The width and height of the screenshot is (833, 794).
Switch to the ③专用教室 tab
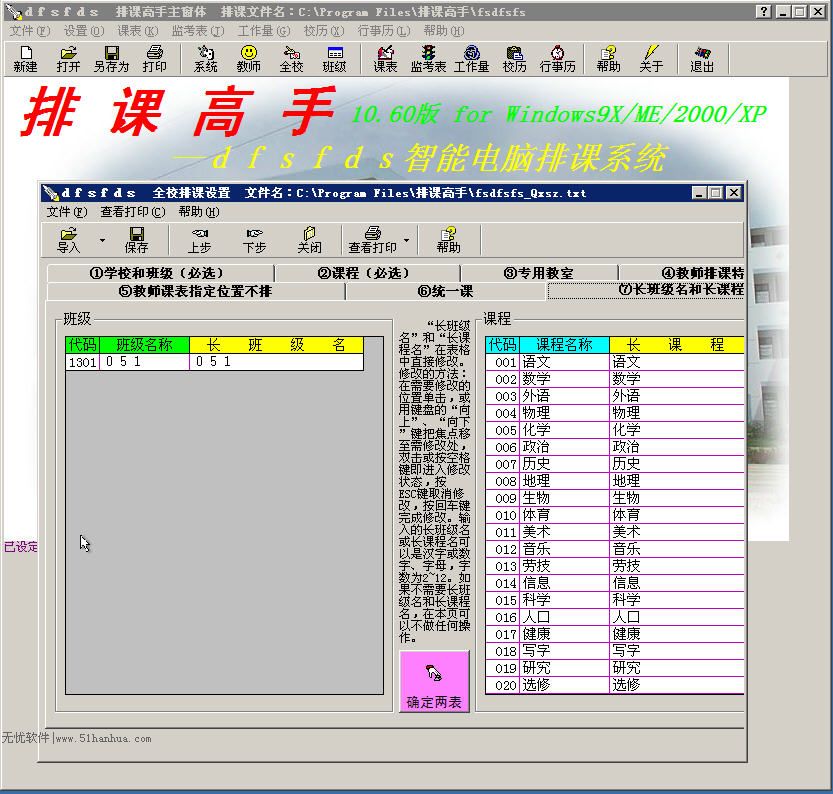(x=540, y=273)
